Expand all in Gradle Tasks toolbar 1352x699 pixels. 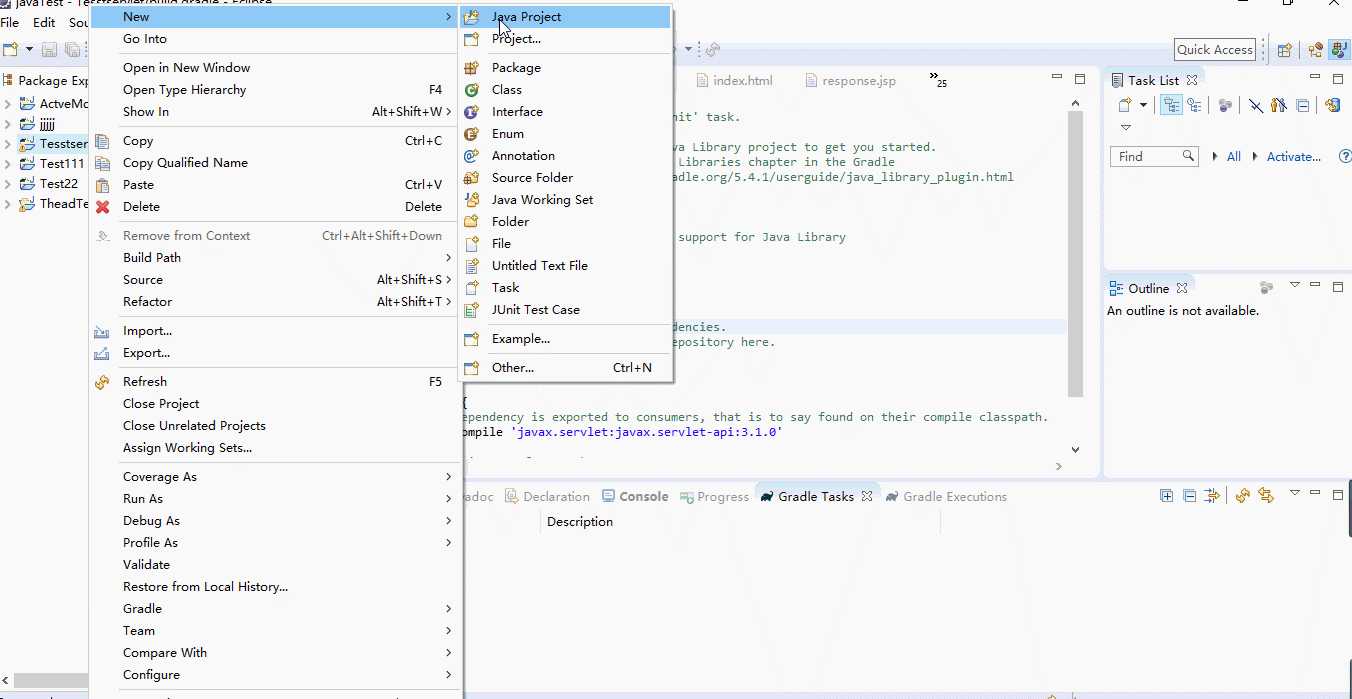(1167, 496)
